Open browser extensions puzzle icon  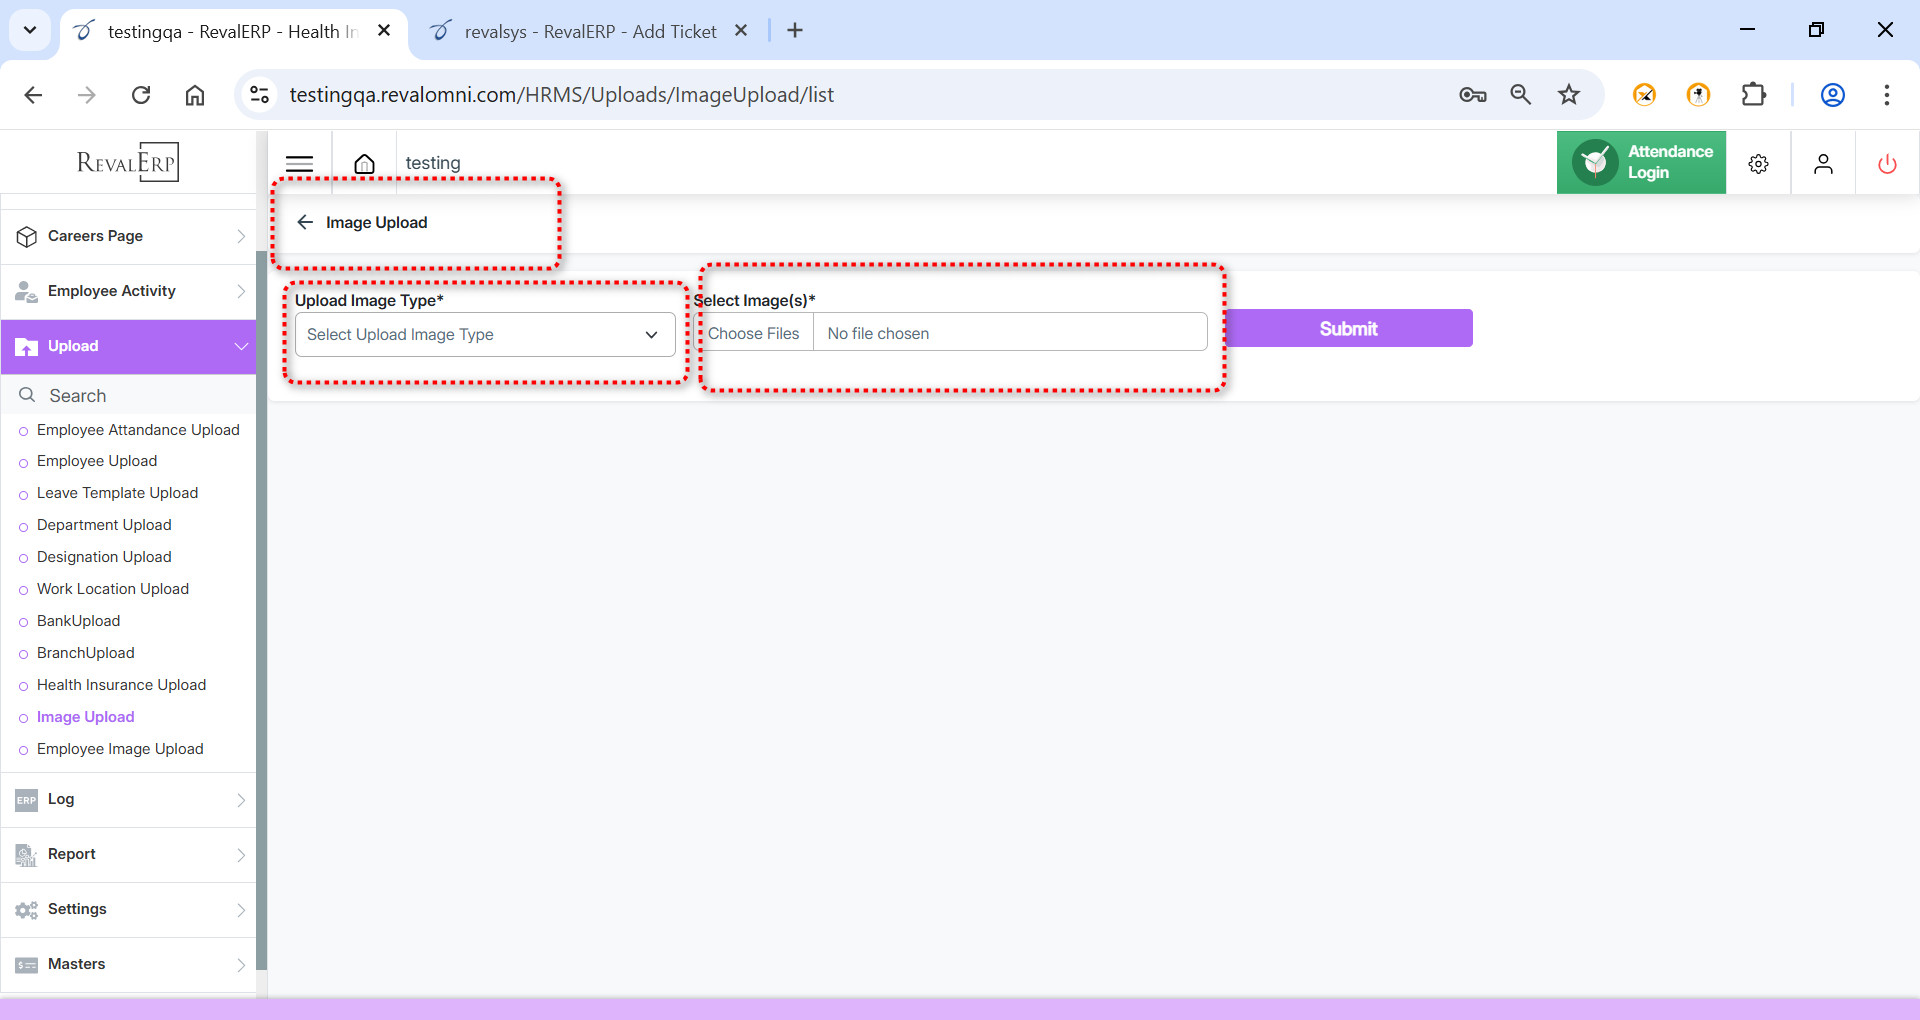(x=1753, y=95)
